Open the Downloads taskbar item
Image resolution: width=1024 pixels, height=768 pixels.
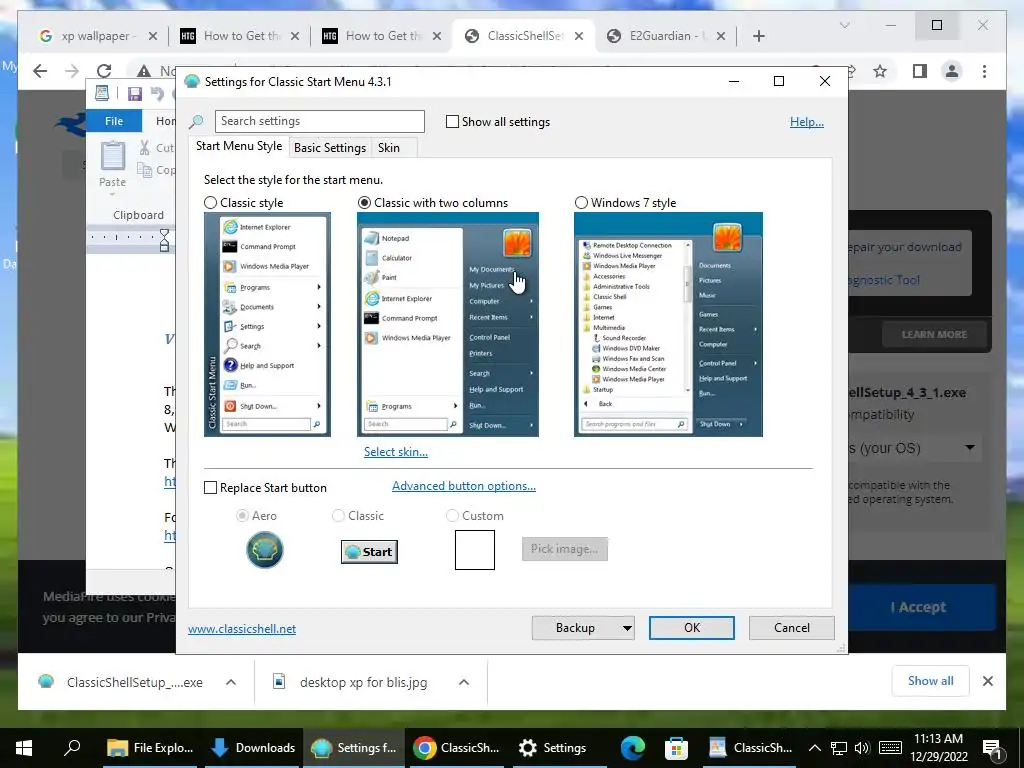[253, 748]
